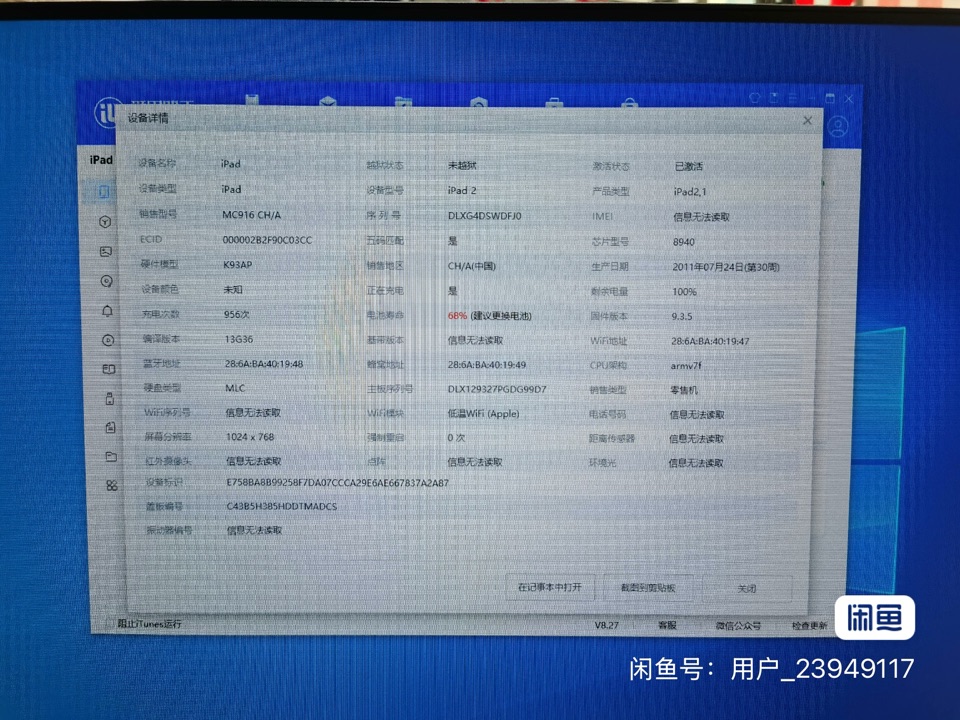Image resolution: width=960 pixels, height=720 pixels.
Task: Click the build version value 13G36
Action: (239, 339)
